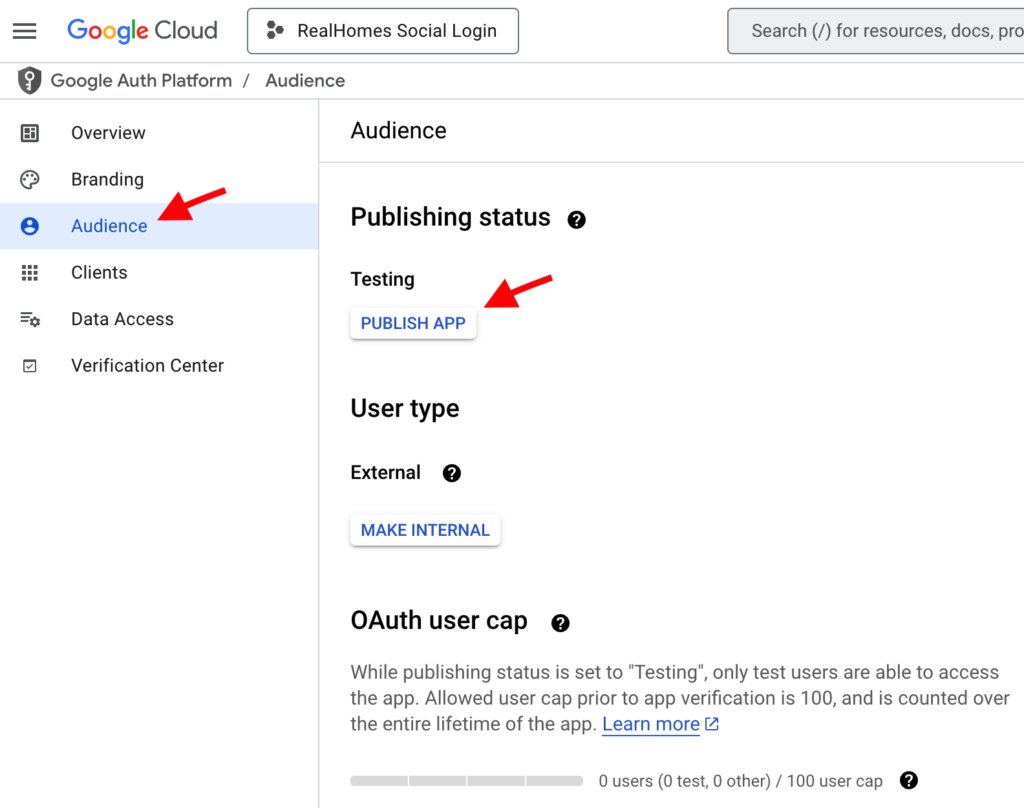The width and height of the screenshot is (1024, 808).
Task: Open the Branding sidebar item
Action: pyautogui.click(x=159, y=180)
